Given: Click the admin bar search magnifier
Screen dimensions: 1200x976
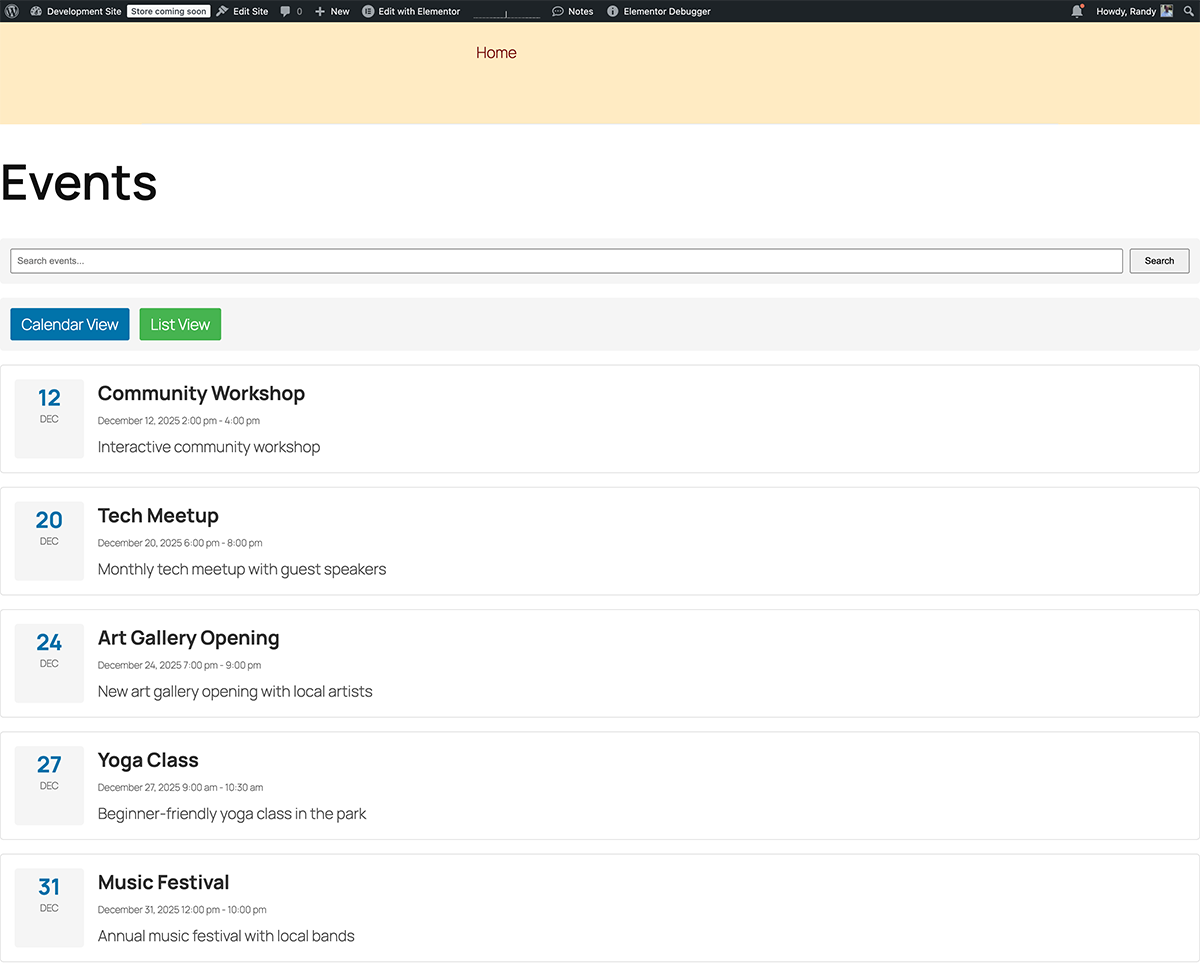Looking at the screenshot, I should 1188,11.
